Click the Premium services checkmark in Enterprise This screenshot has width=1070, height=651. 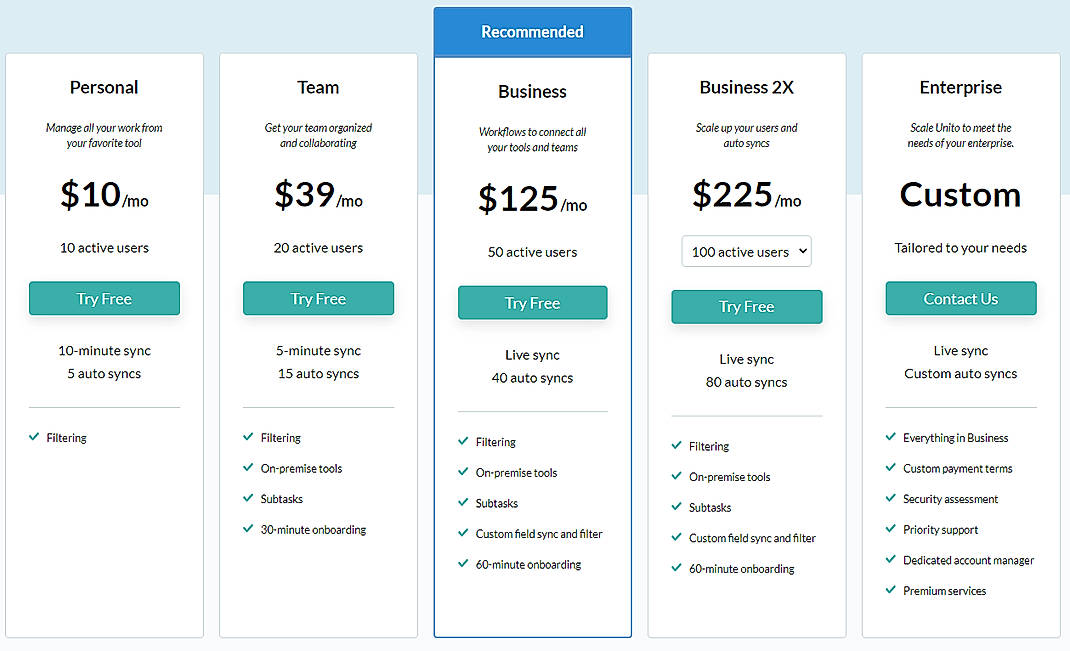tap(890, 590)
